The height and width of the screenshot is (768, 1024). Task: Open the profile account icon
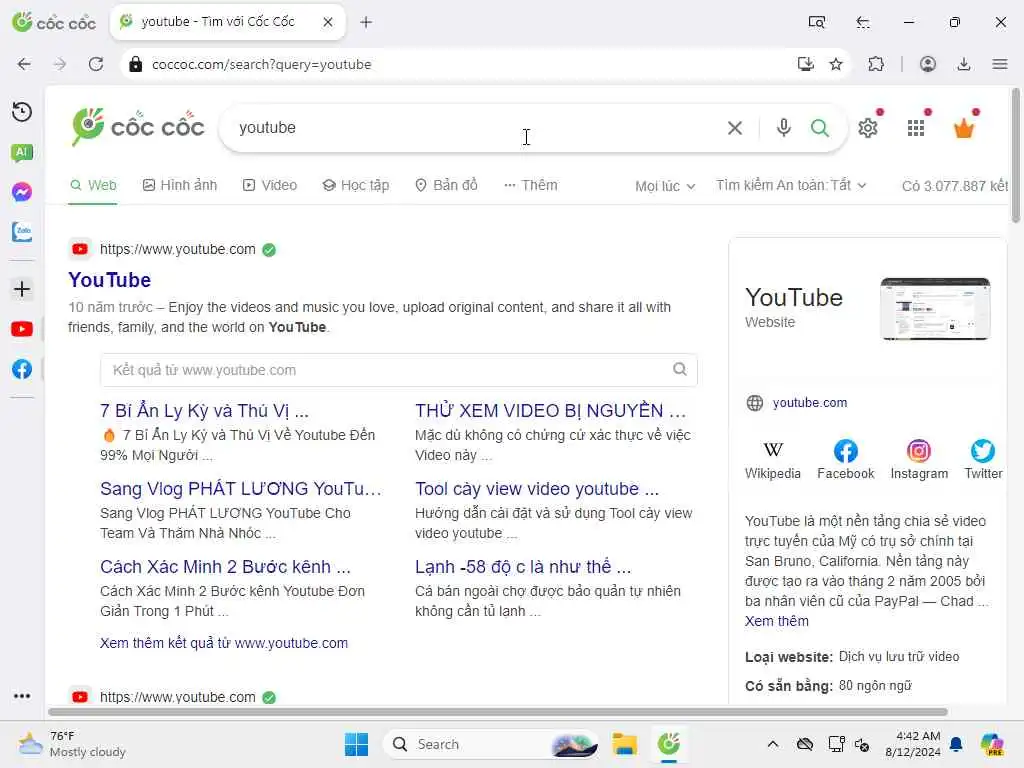coord(927,64)
